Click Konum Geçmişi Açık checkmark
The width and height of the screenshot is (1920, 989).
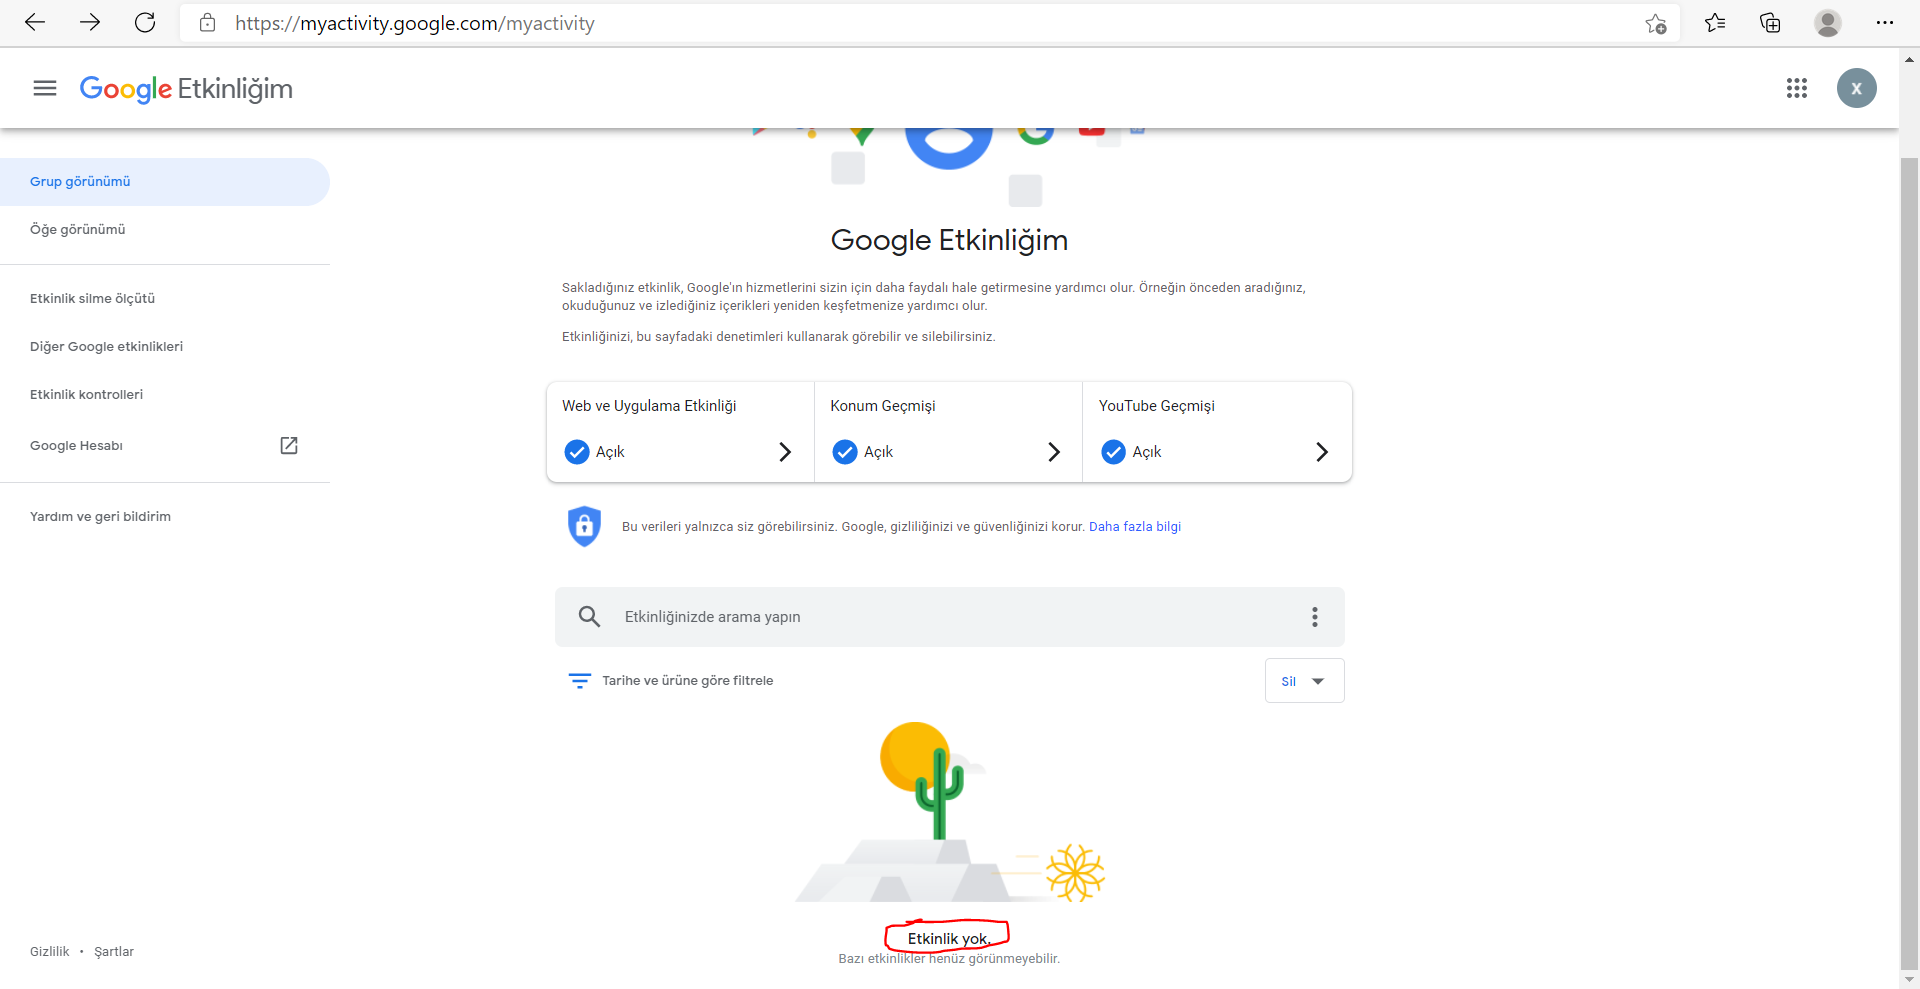point(845,452)
